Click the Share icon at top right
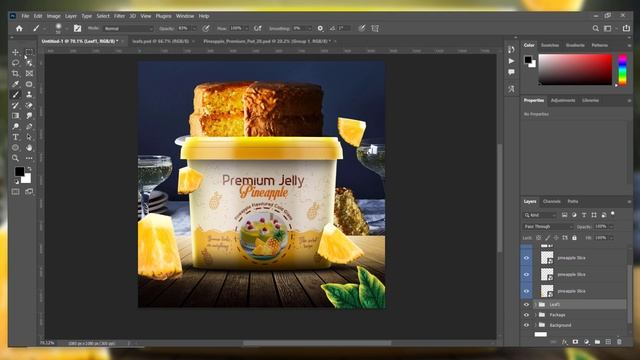Image resolution: width=640 pixels, height=360 pixels. pos(626,28)
